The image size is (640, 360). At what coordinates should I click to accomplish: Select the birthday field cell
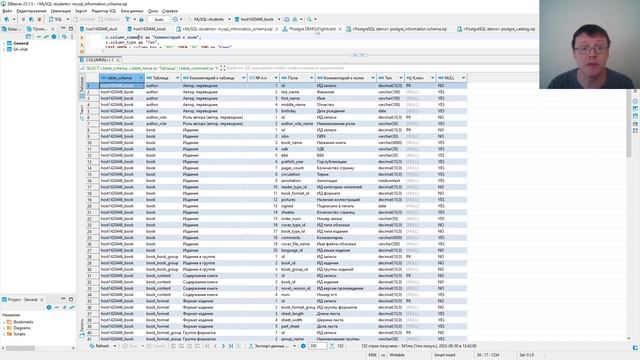click(x=298, y=111)
